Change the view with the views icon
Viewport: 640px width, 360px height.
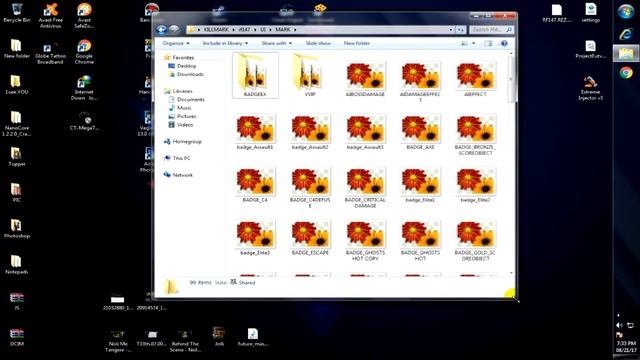(x=464, y=43)
